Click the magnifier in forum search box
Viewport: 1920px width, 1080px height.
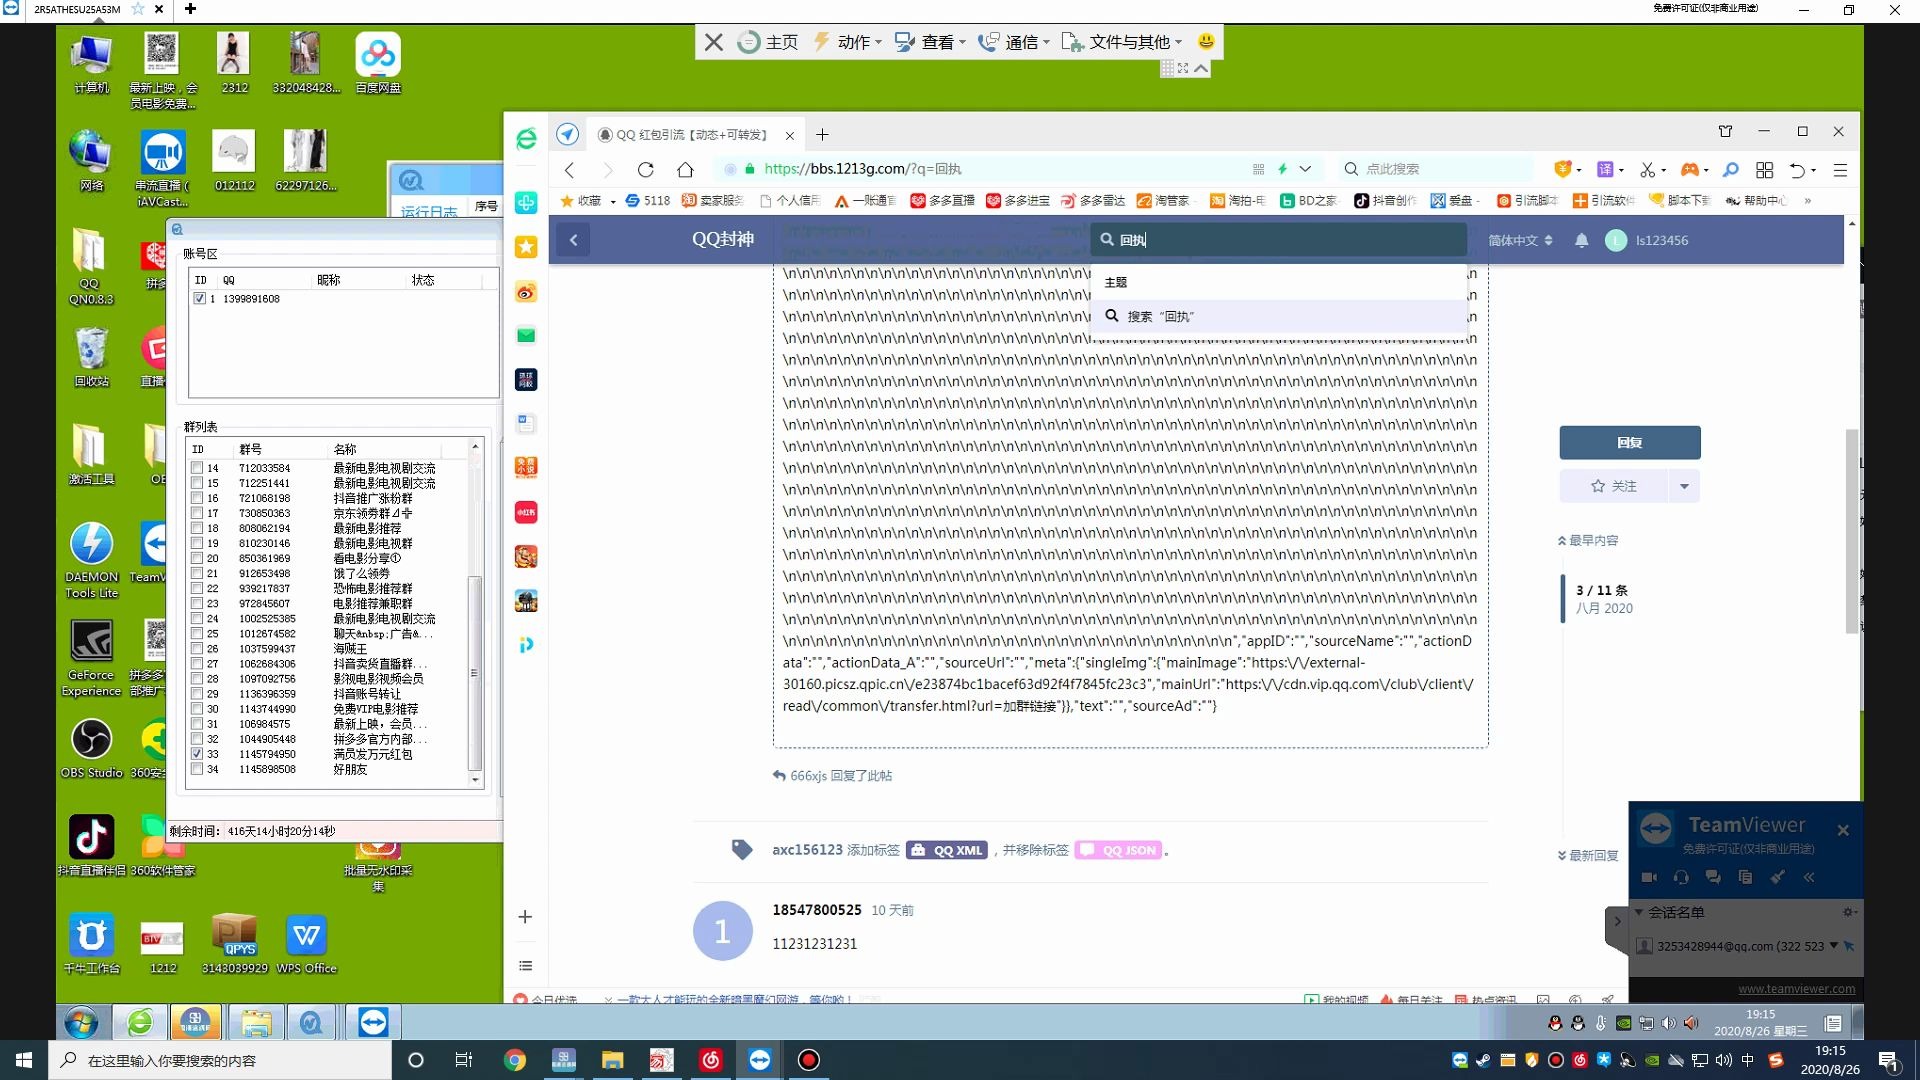tap(1107, 240)
